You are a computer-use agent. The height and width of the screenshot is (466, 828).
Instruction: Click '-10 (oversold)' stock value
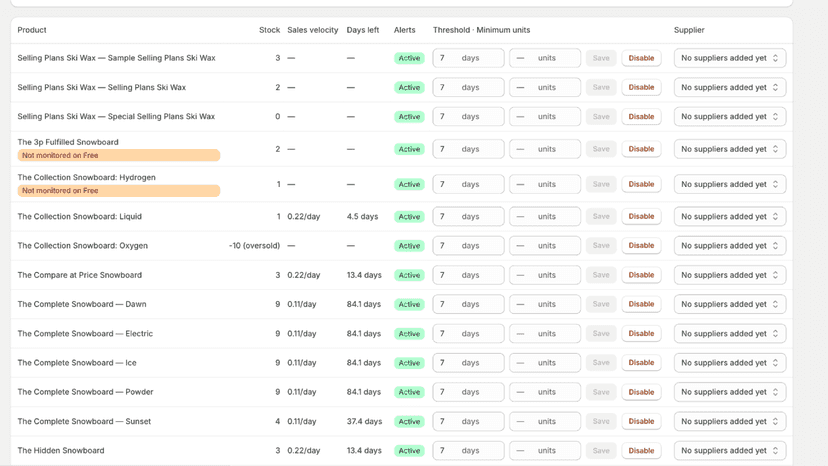(x=255, y=246)
